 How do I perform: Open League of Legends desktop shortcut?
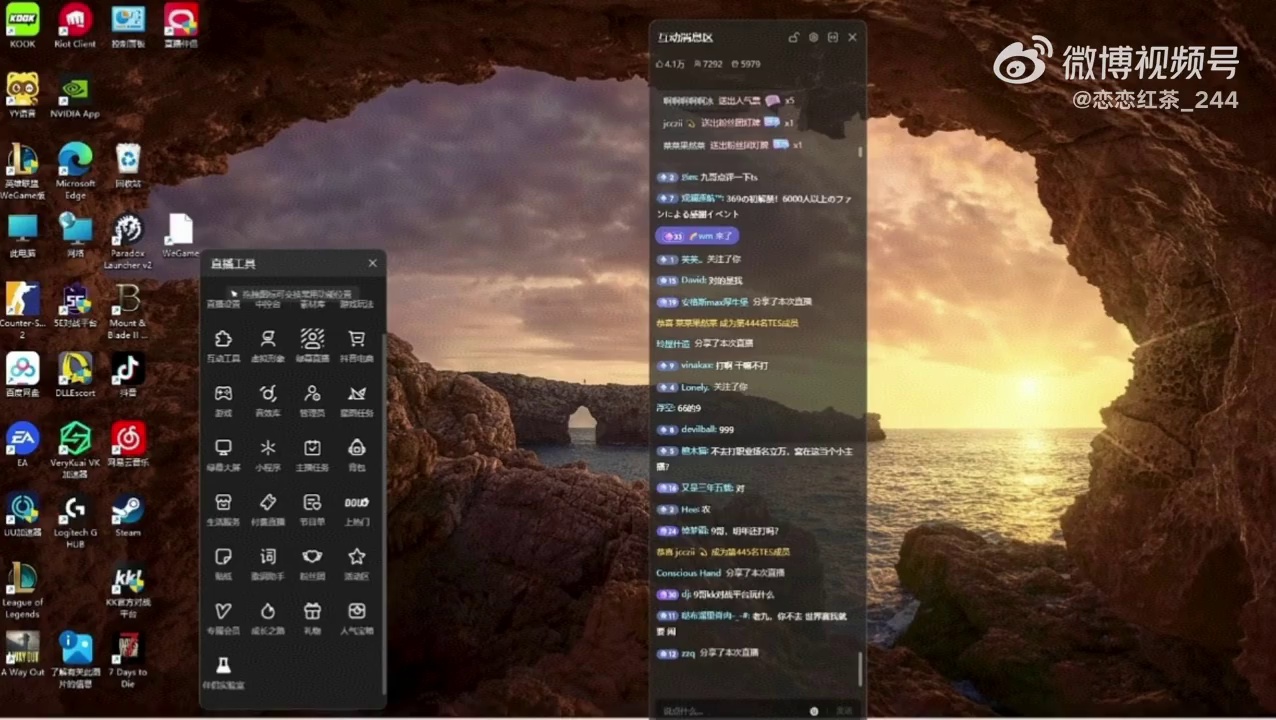pos(22,590)
